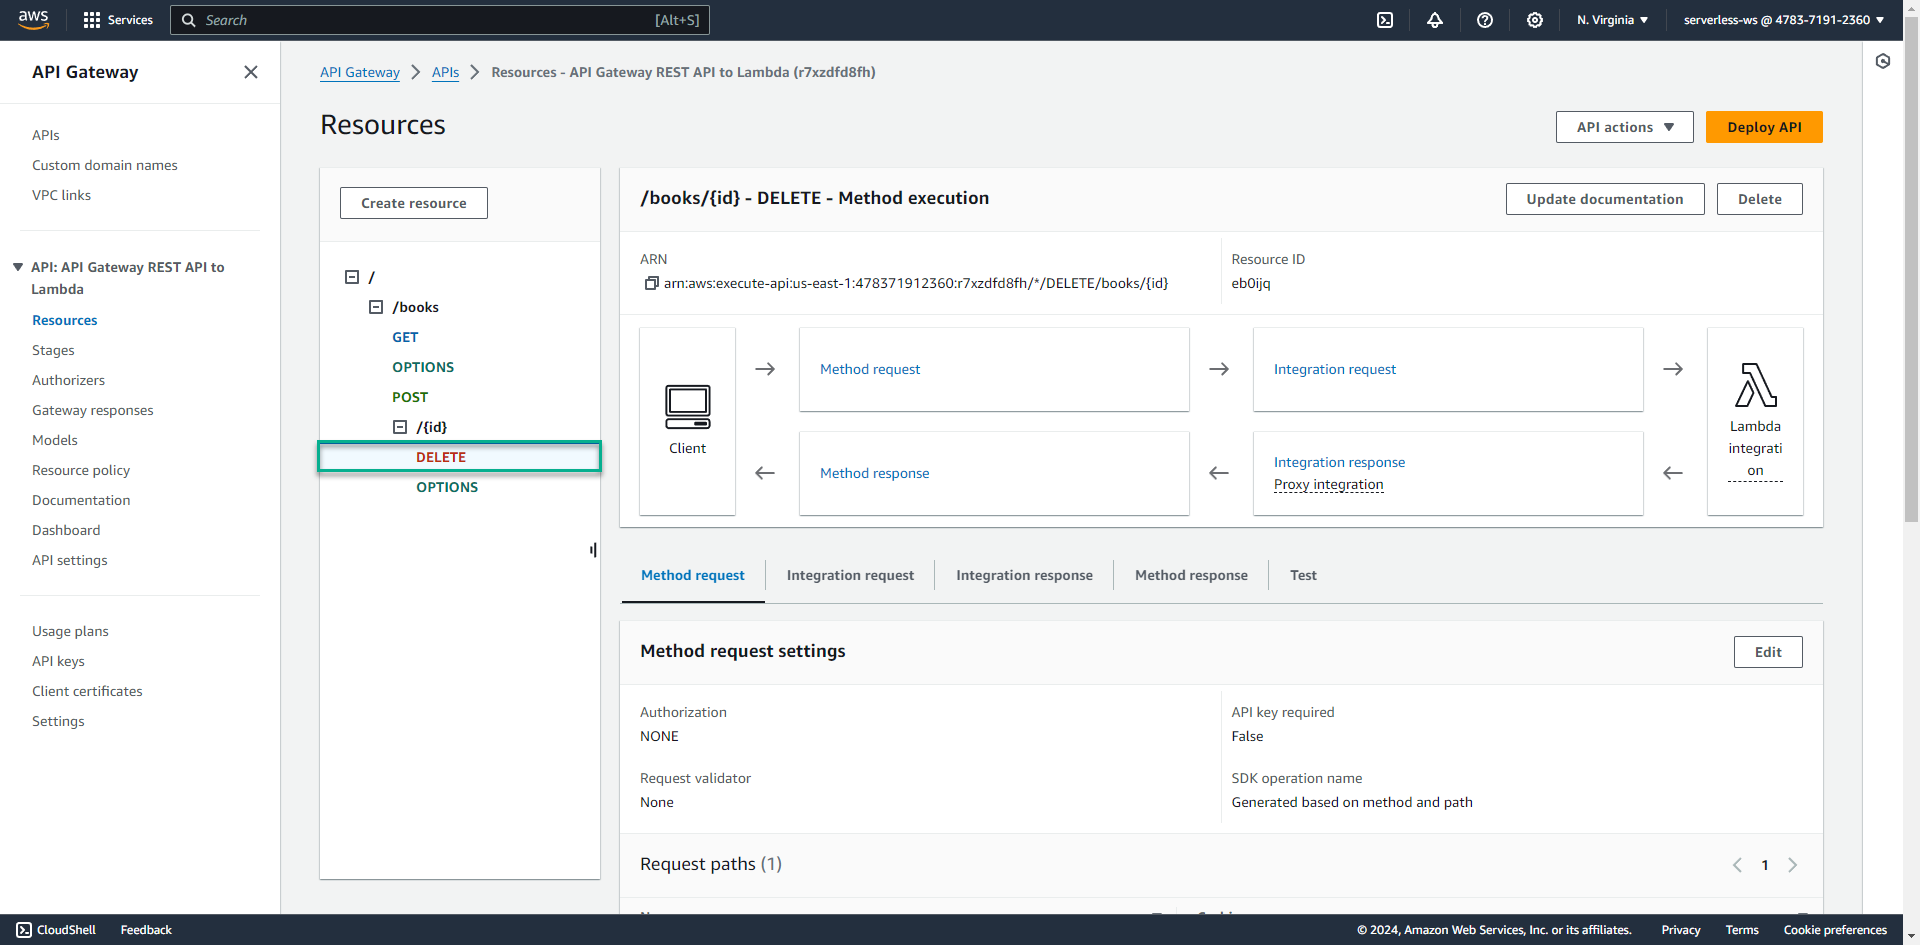Screen dimensions: 1920x945
Task: Open Dashboard in the sidebar
Action: click(66, 530)
